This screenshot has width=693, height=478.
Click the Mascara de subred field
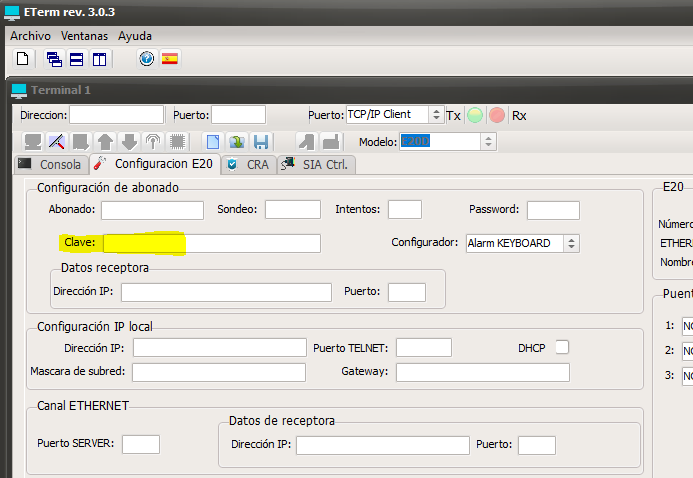tap(219, 372)
